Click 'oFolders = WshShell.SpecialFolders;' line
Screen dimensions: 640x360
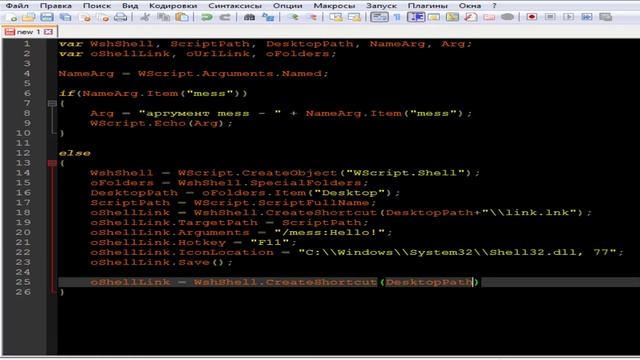click(229, 183)
